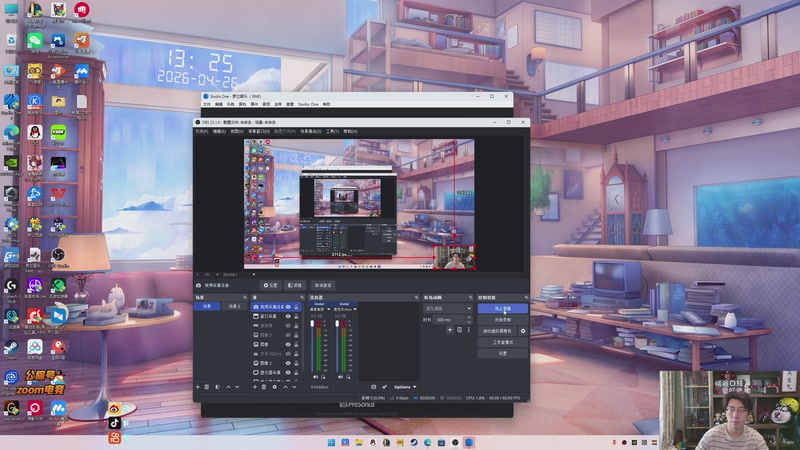Increase transition duration with the up stepper arrow
The height and width of the screenshot is (450, 800).
click(x=469, y=317)
